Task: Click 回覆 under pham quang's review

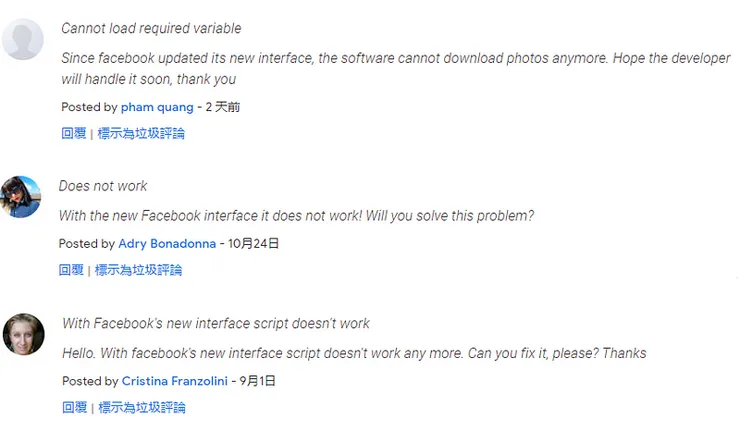Action: click(x=73, y=133)
